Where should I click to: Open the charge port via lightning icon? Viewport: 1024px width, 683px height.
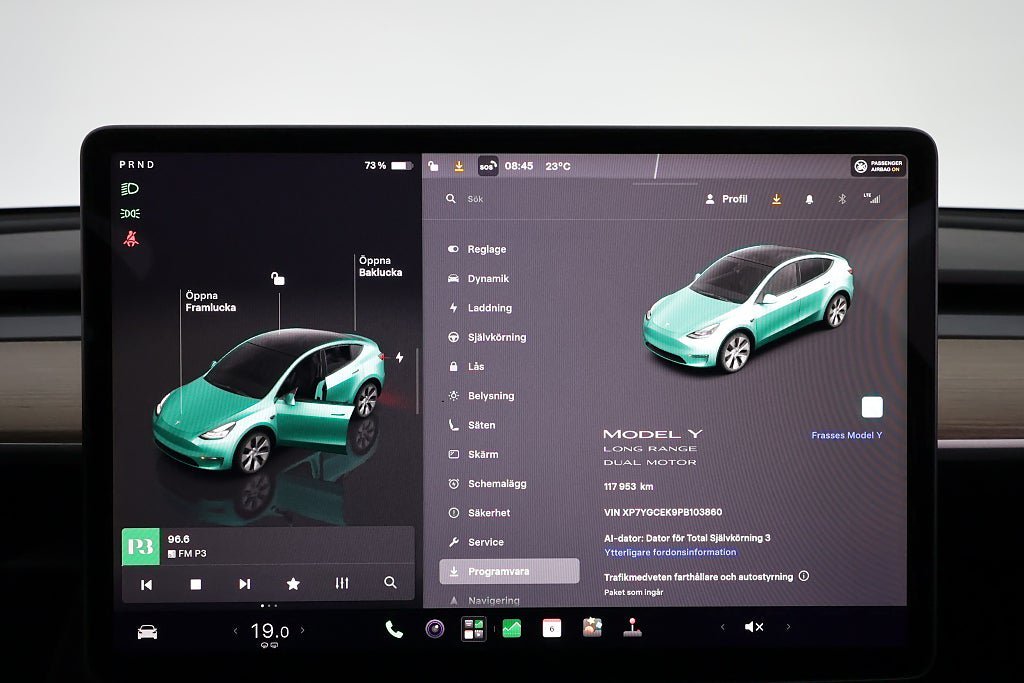point(399,357)
